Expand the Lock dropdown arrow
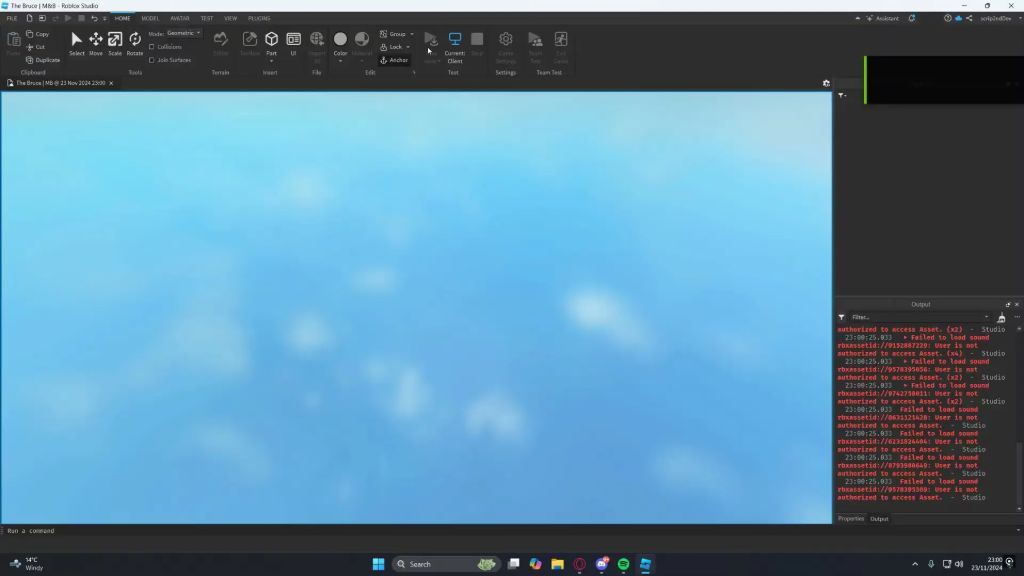Image resolution: width=1024 pixels, height=576 pixels. [x=408, y=47]
